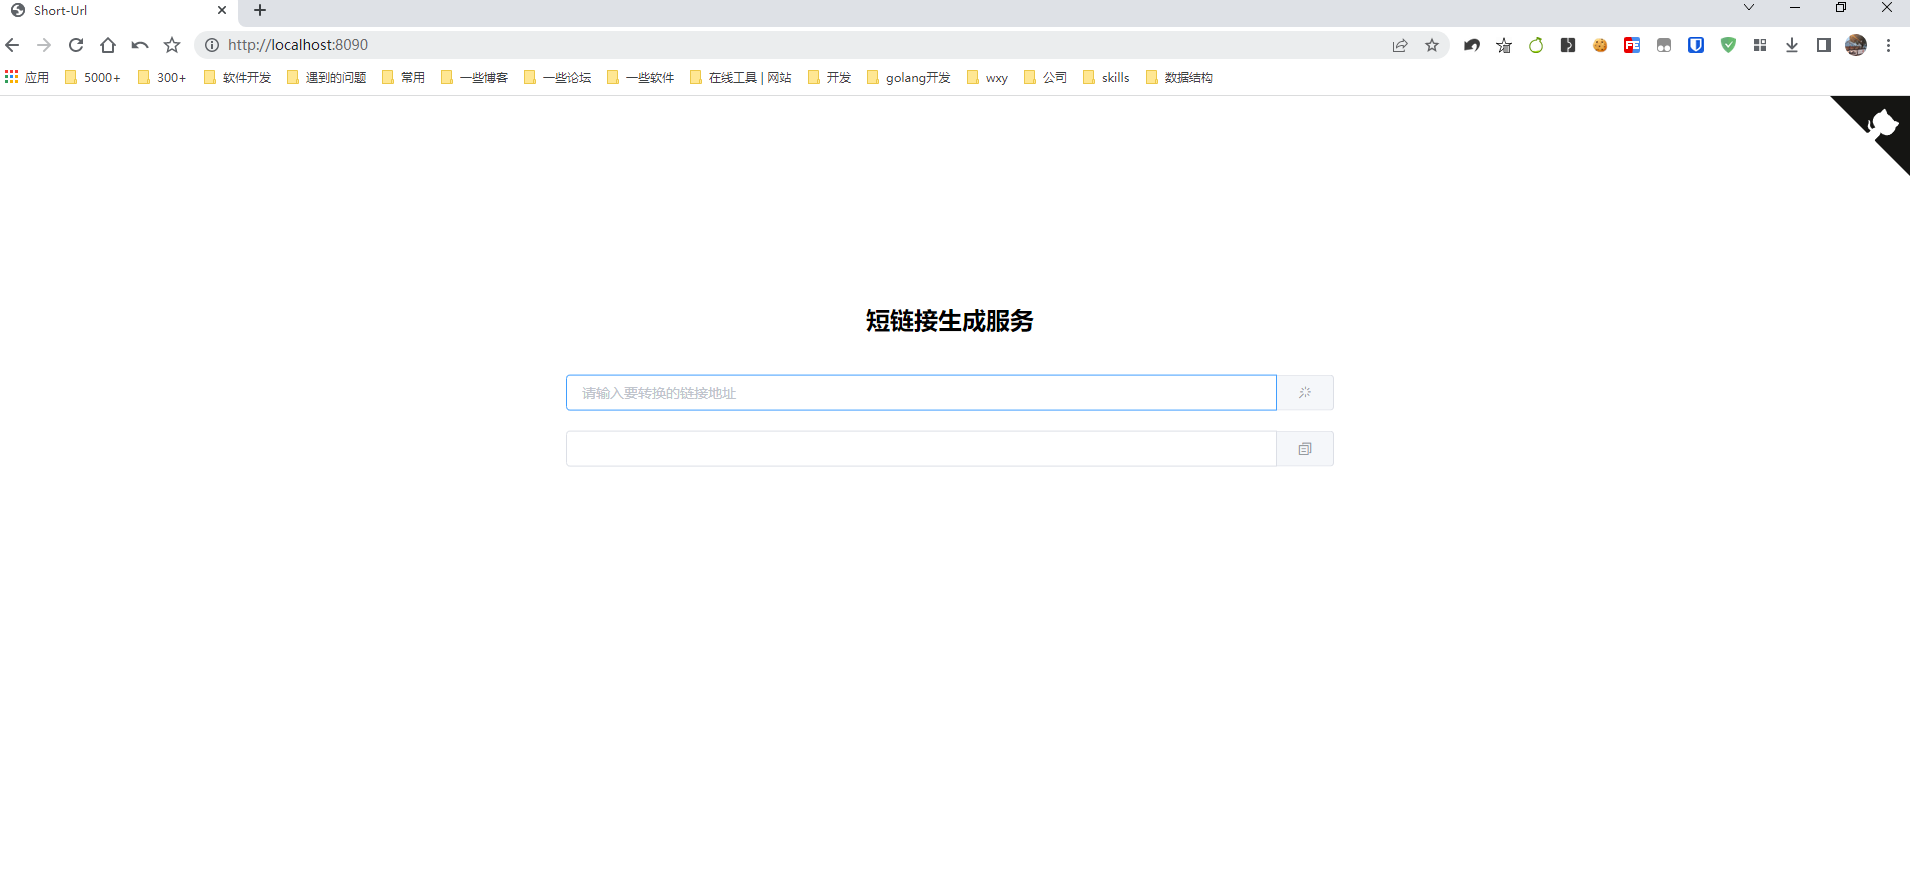Open the 开发 bookmark folder
Image resolution: width=1910 pixels, height=888 pixels.
[829, 77]
